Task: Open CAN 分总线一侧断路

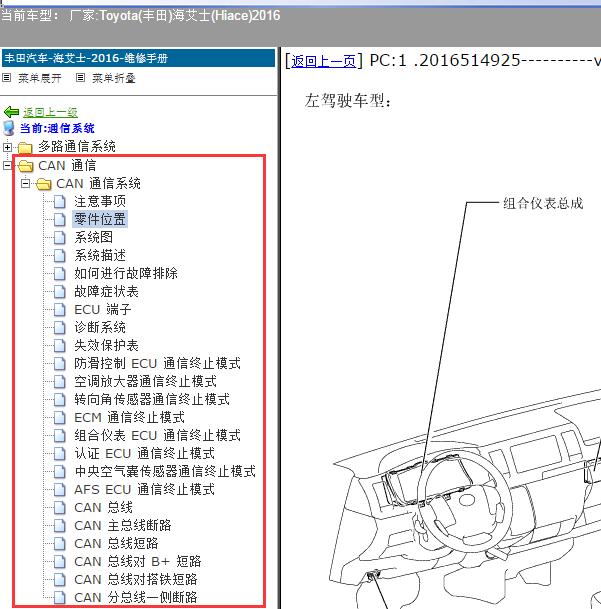Action: coord(136,597)
